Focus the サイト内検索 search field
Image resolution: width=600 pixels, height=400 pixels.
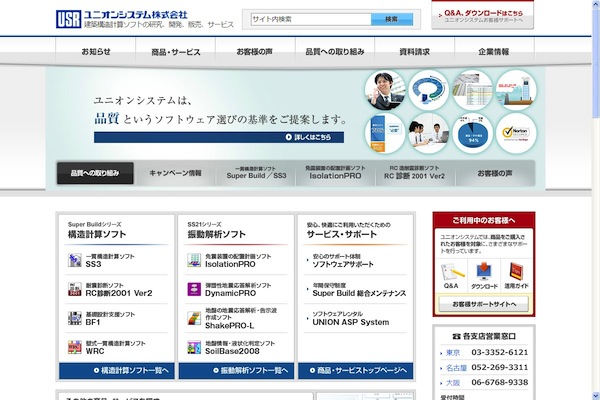click(311, 19)
